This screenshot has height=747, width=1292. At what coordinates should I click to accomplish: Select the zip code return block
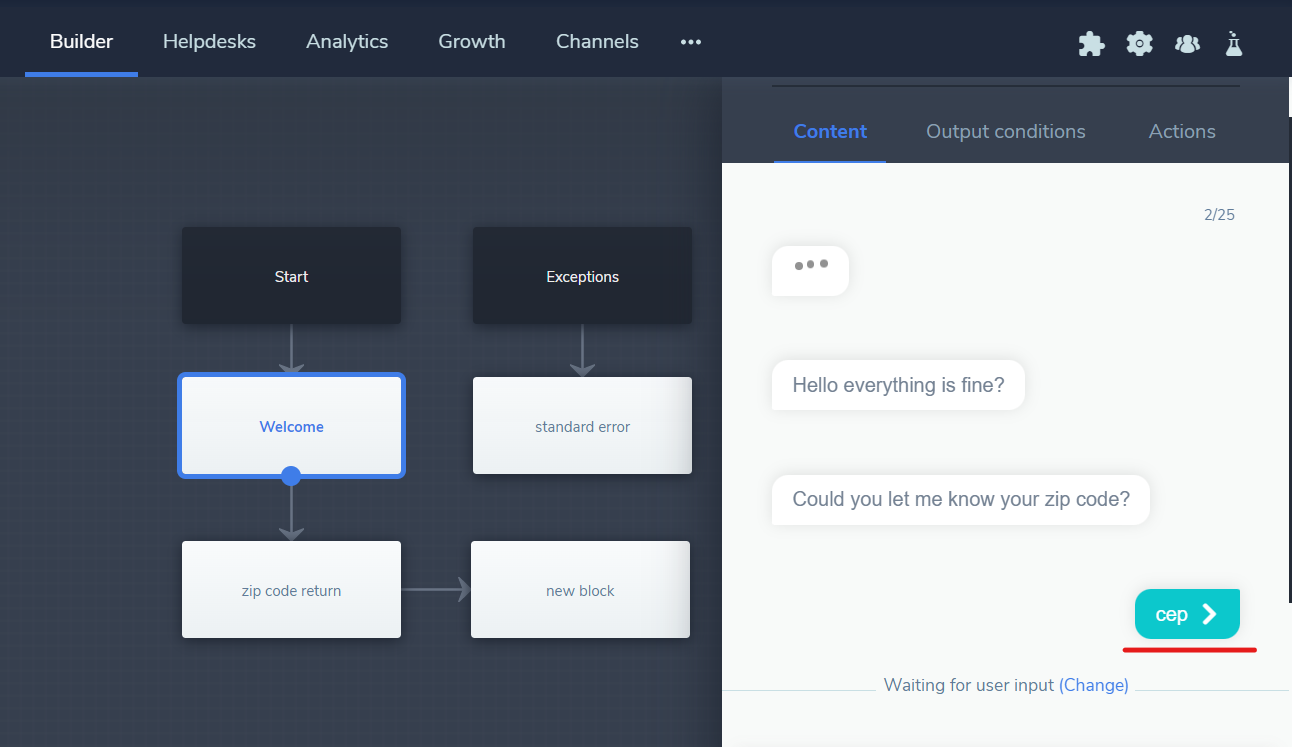(x=291, y=590)
